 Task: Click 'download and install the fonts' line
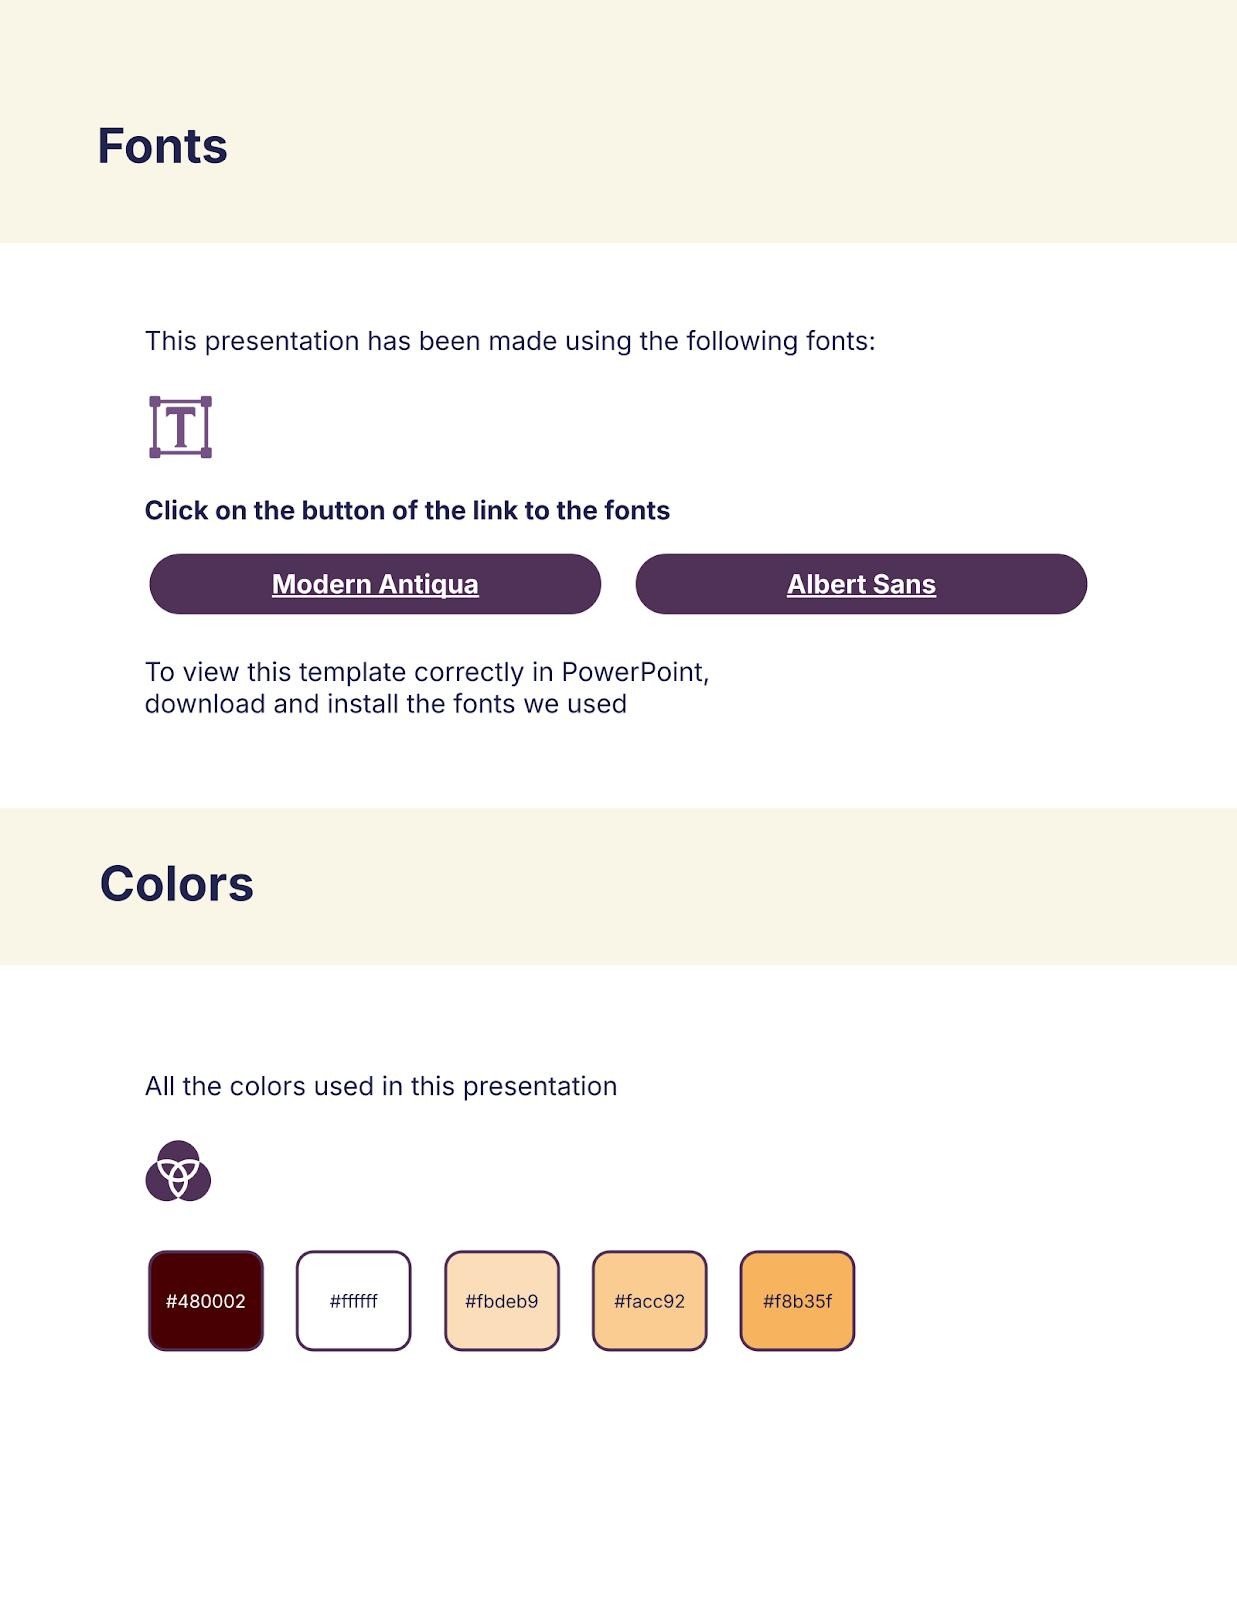pyautogui.click(x=386, y=704)
